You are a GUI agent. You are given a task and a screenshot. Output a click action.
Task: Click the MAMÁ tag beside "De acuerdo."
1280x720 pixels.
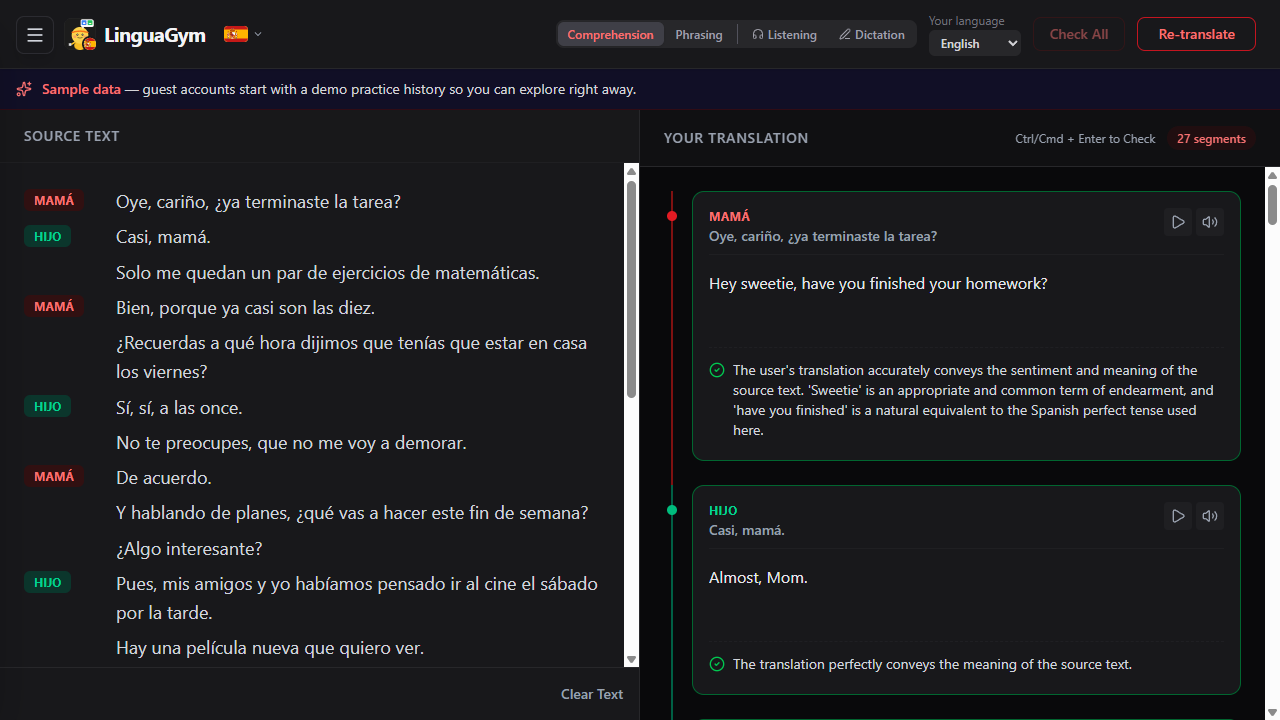point(54,477)
